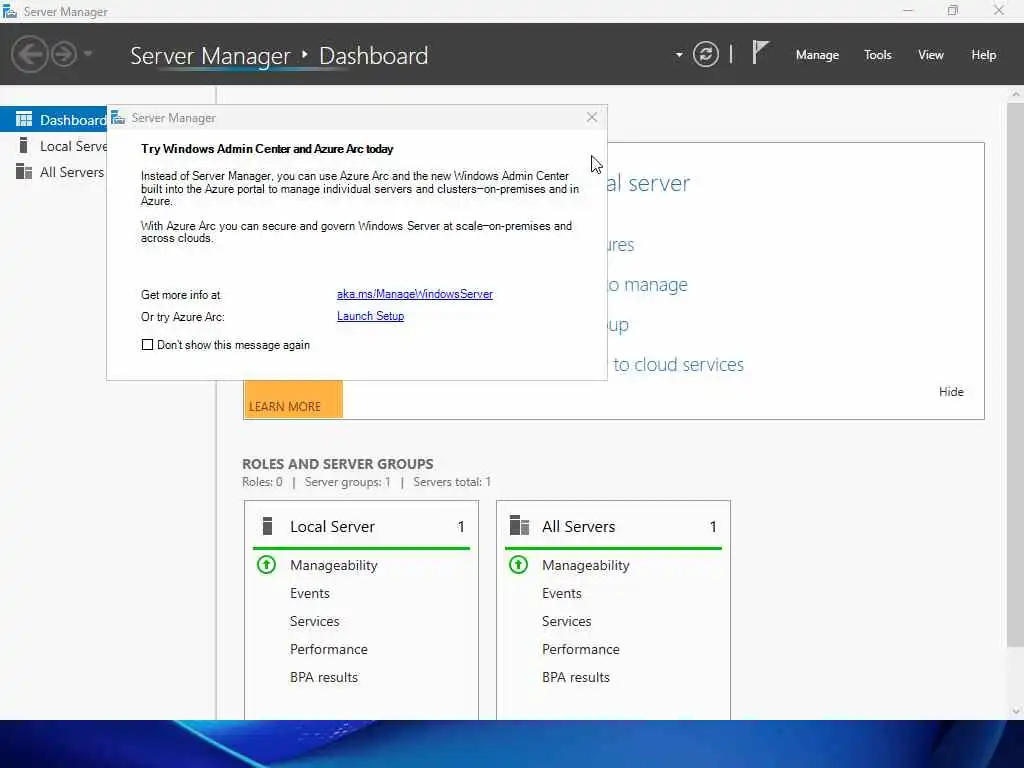Click the popup dialog's Server Manager icon
Screen dimensions: 1024x768
118,118
